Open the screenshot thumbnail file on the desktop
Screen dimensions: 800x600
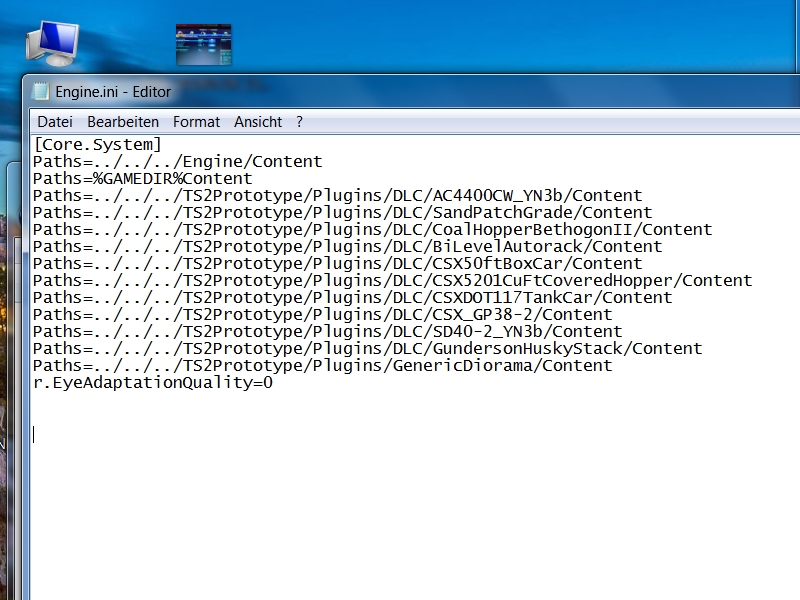(204, 45)
